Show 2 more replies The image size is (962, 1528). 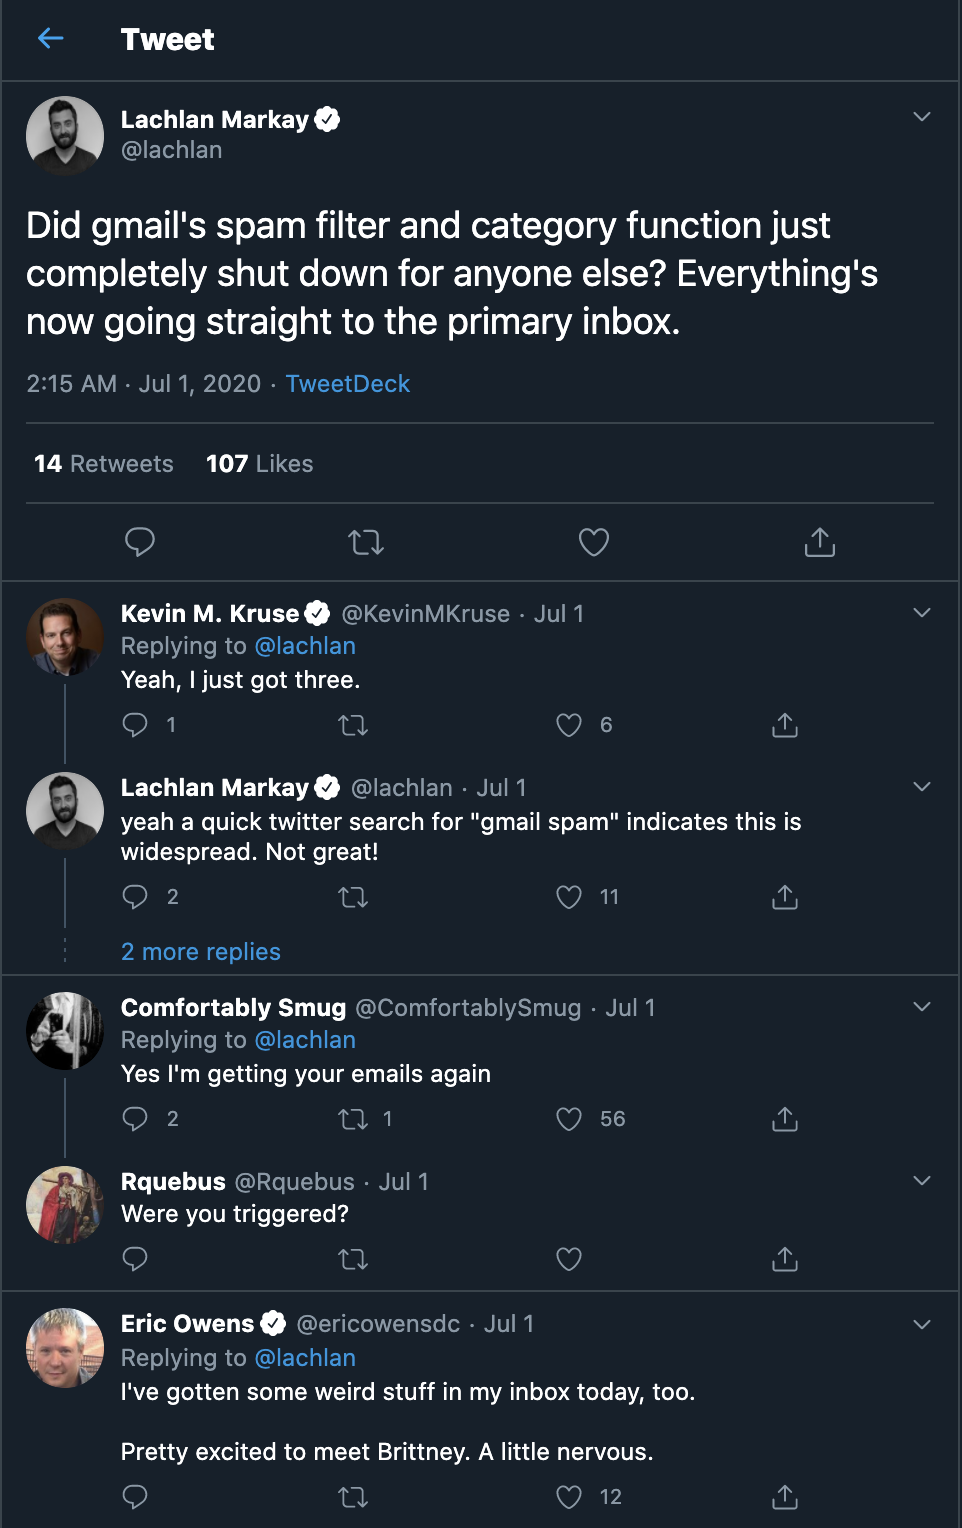[201, 952]
